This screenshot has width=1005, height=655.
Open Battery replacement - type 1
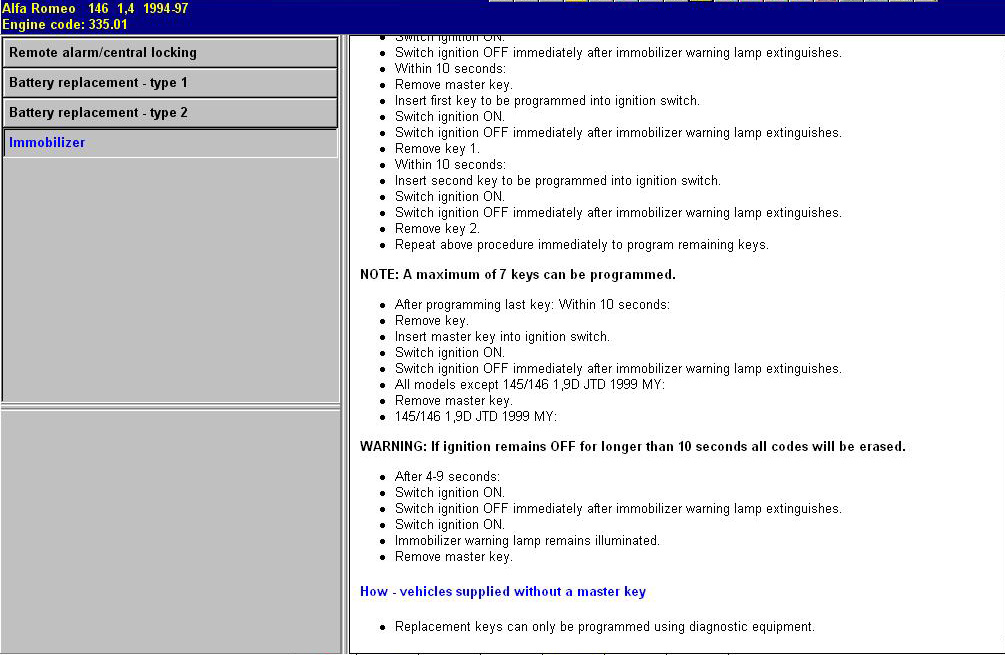click(x=170, y=83)
